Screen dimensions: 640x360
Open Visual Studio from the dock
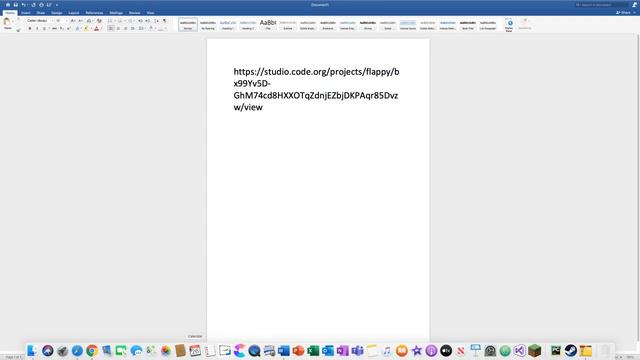tap(520, 350)
